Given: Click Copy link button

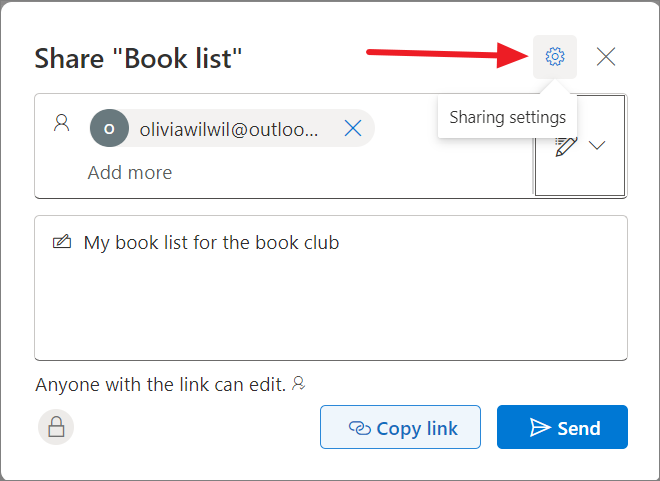Looking at the screenshot, I should 400,427.
